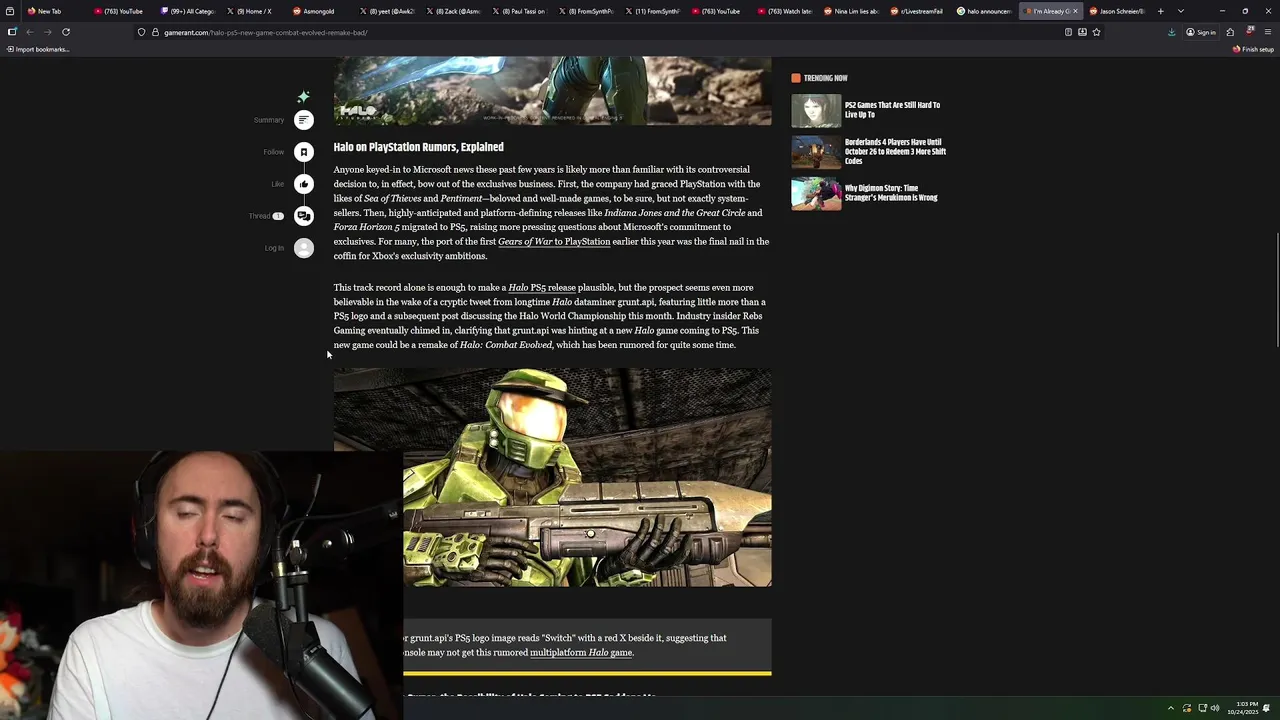
Task: Open Why Digimon Story Merukimon article
Action: [891, 193]
